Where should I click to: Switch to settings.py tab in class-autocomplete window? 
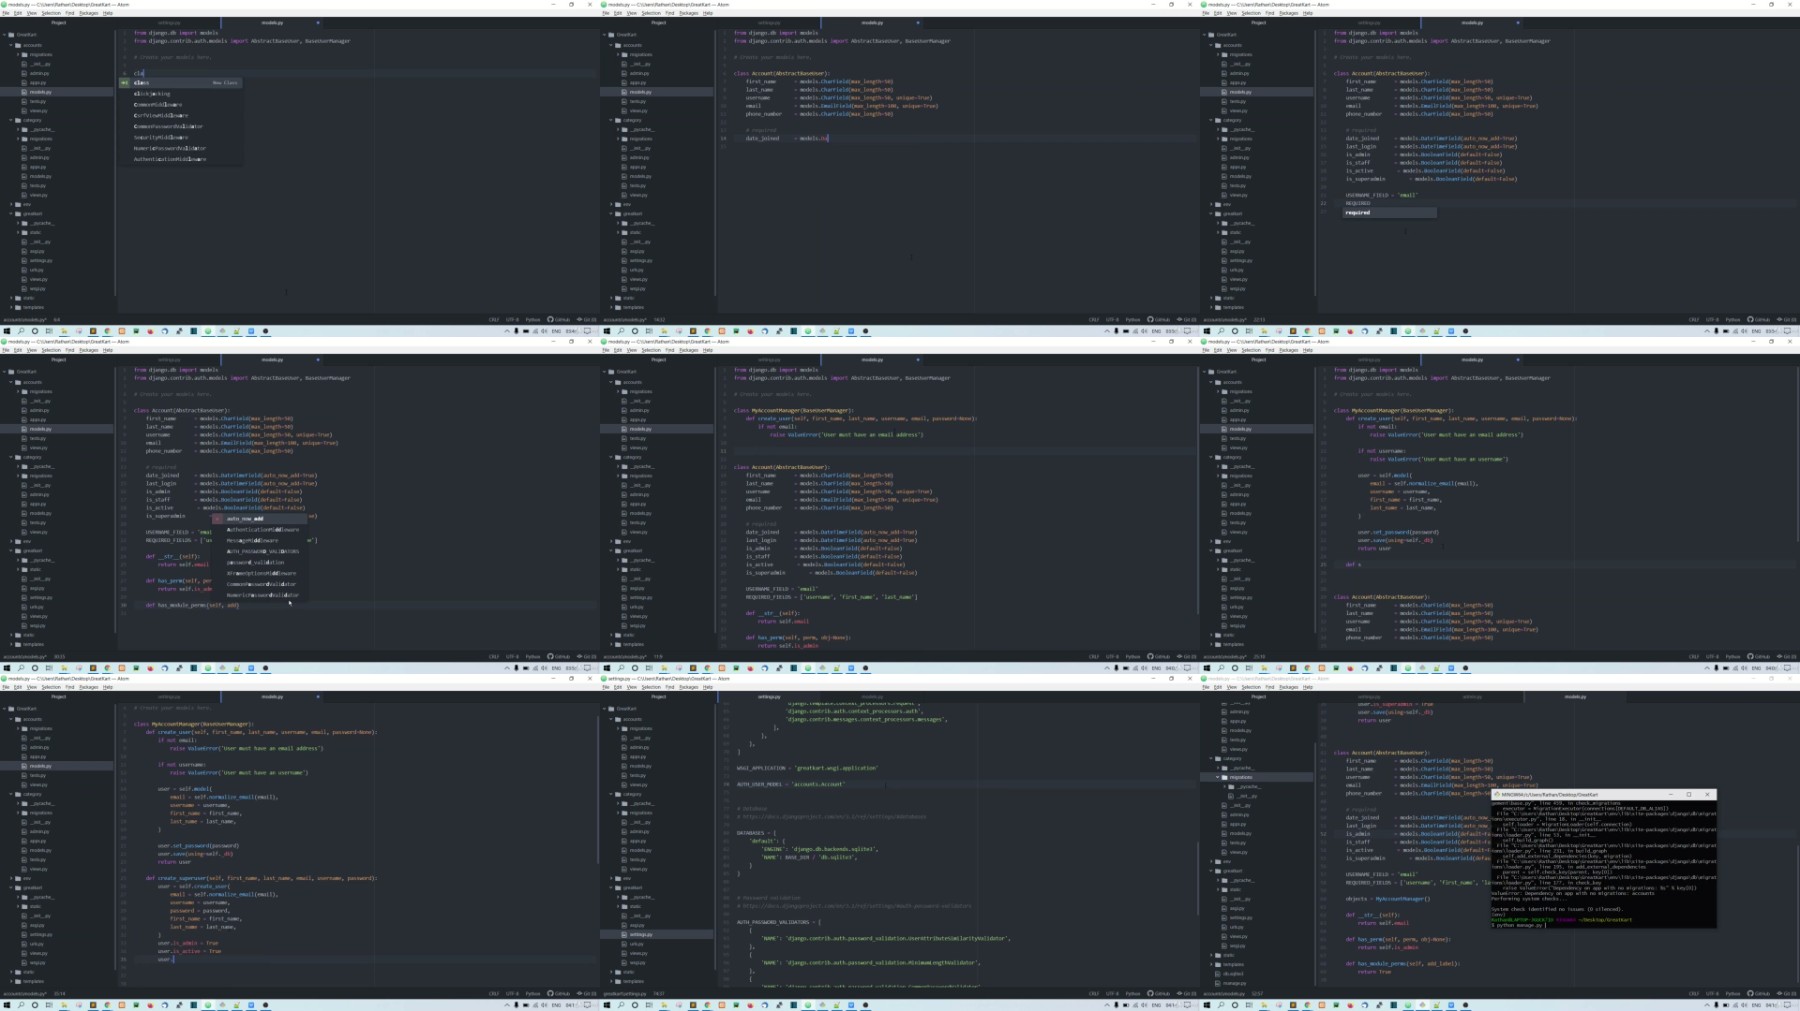[x=169, y=22]
